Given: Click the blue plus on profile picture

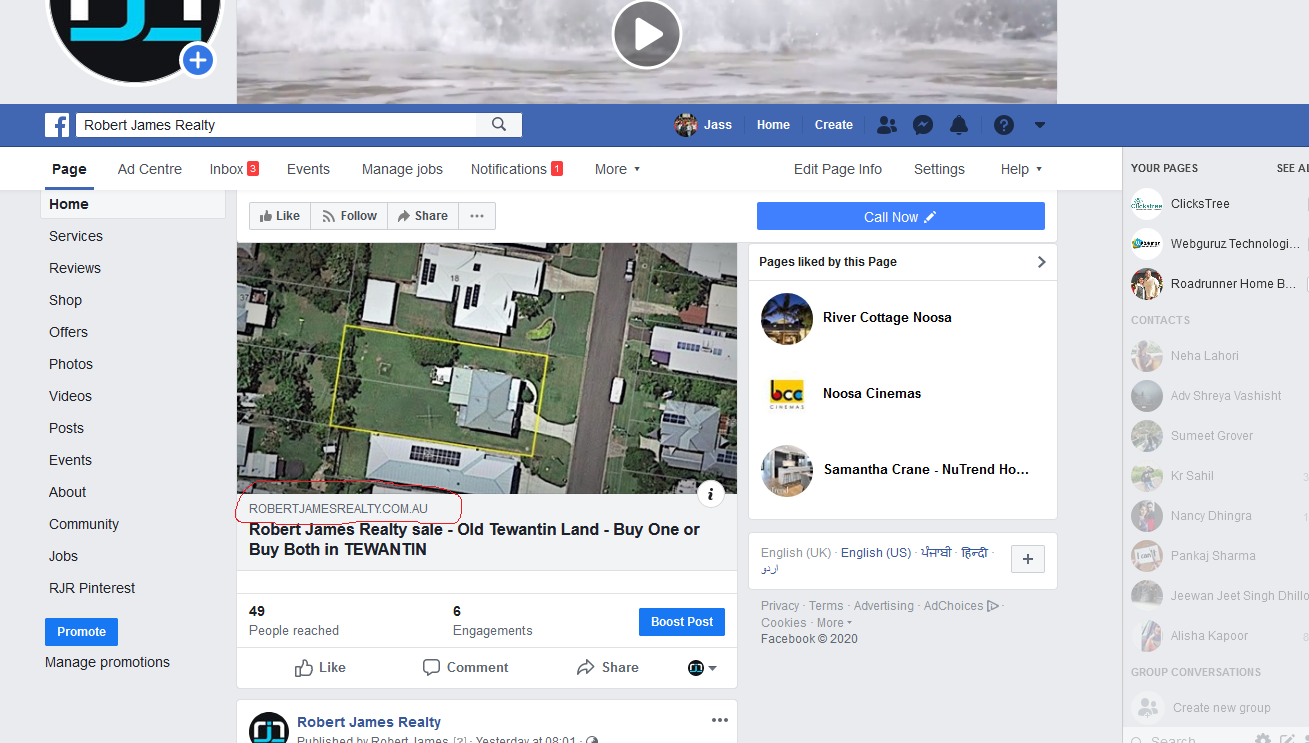Looking at the screenshot, I should pos(197,60).
